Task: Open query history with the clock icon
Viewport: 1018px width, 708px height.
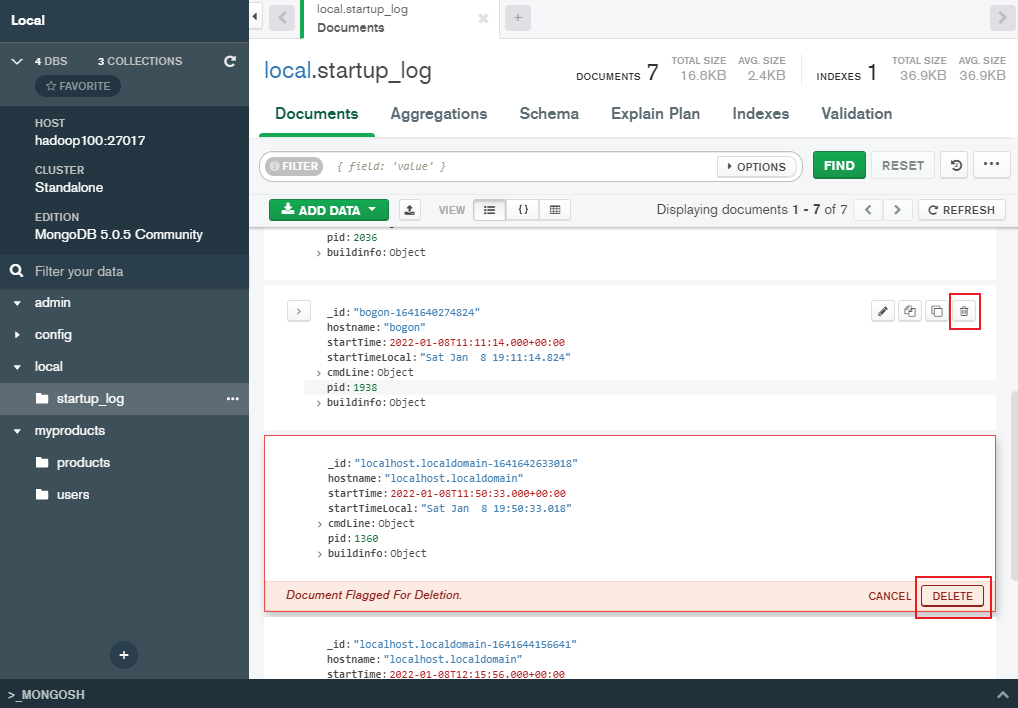Action: click(954, 165)
